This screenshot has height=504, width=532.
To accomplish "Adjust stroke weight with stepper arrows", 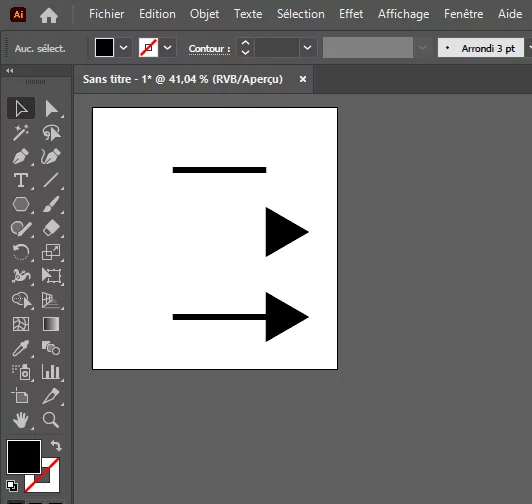I will [x=245, y=48].
